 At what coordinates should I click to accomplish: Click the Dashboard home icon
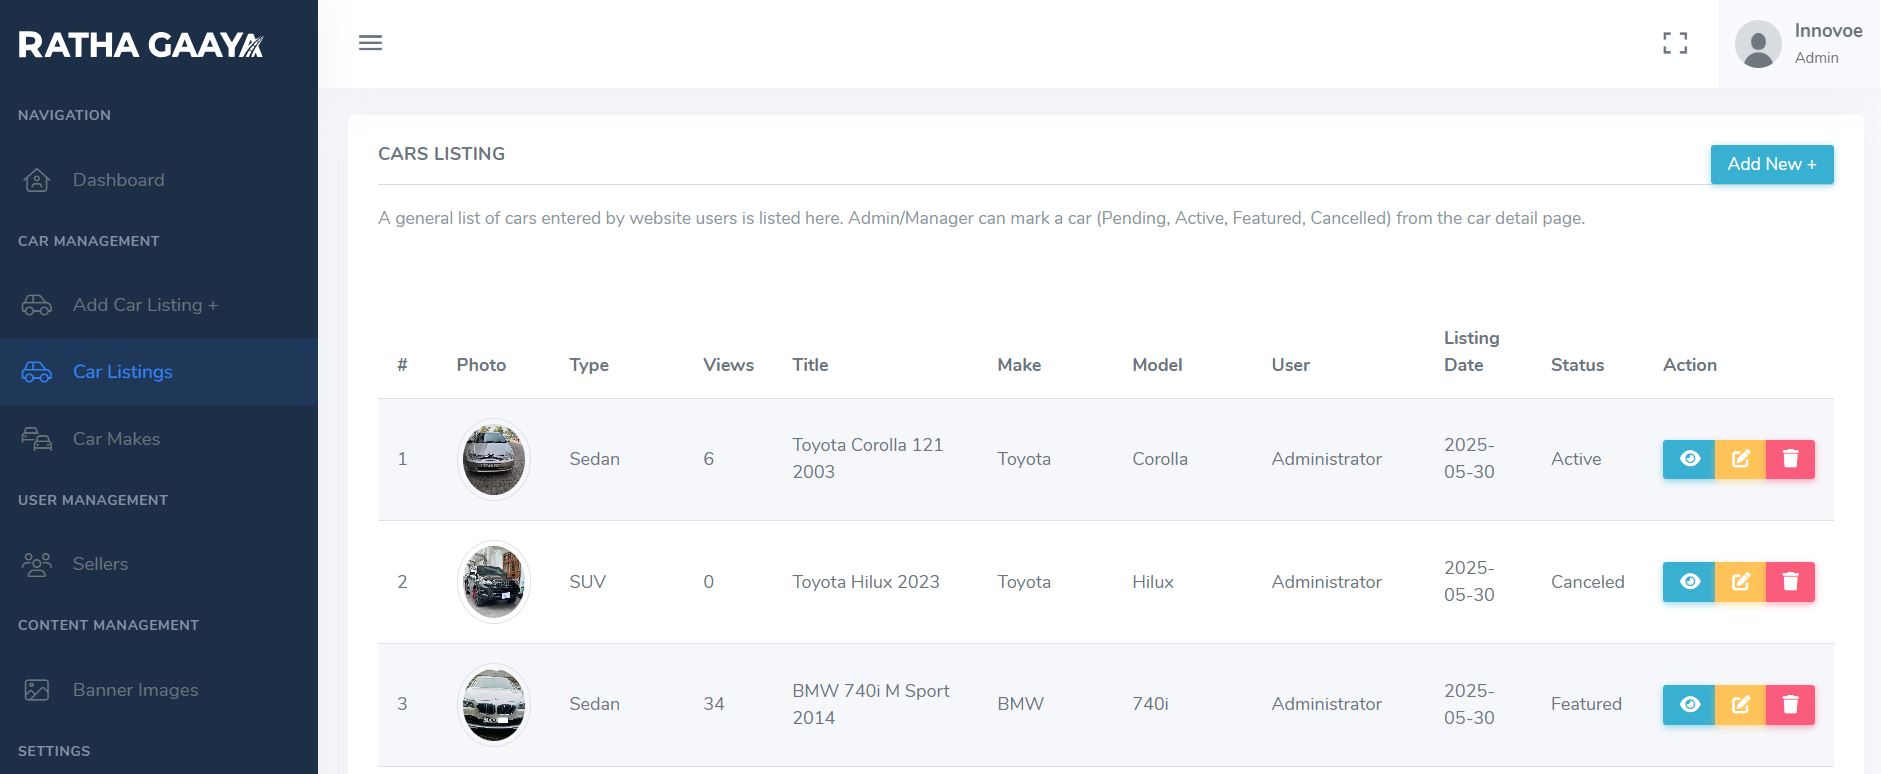point(37,180)
